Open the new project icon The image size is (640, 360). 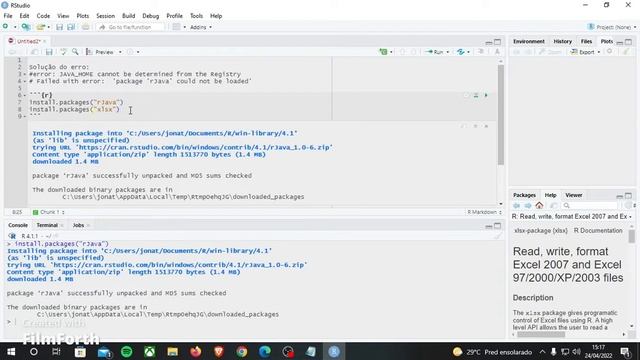point(26,27)
